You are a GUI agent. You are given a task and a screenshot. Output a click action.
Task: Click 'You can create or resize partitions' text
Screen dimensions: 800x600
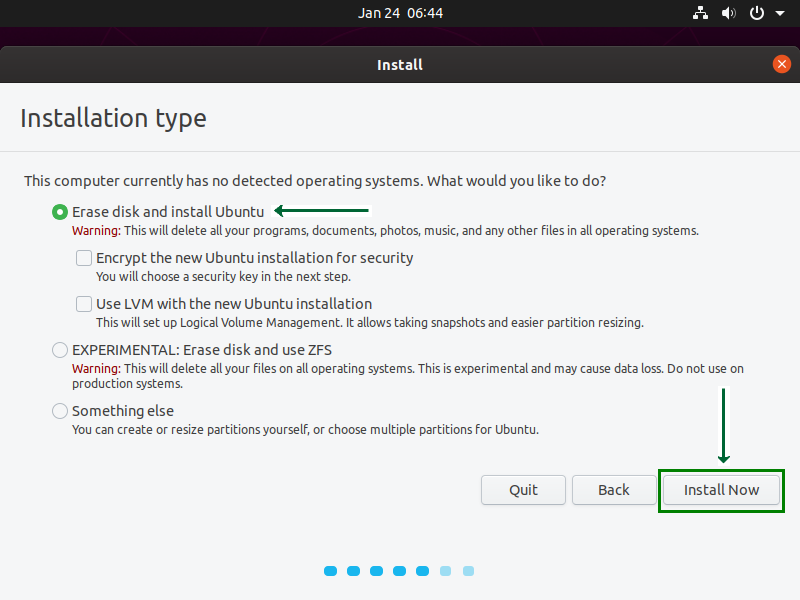[x=305, y=430]
